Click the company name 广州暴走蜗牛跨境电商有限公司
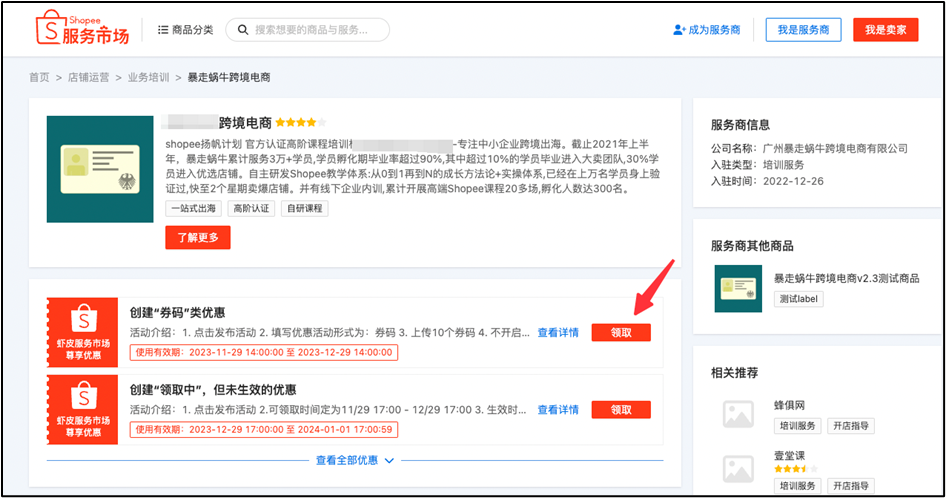This screenshot has width=946, height=498. click(835, 148)
